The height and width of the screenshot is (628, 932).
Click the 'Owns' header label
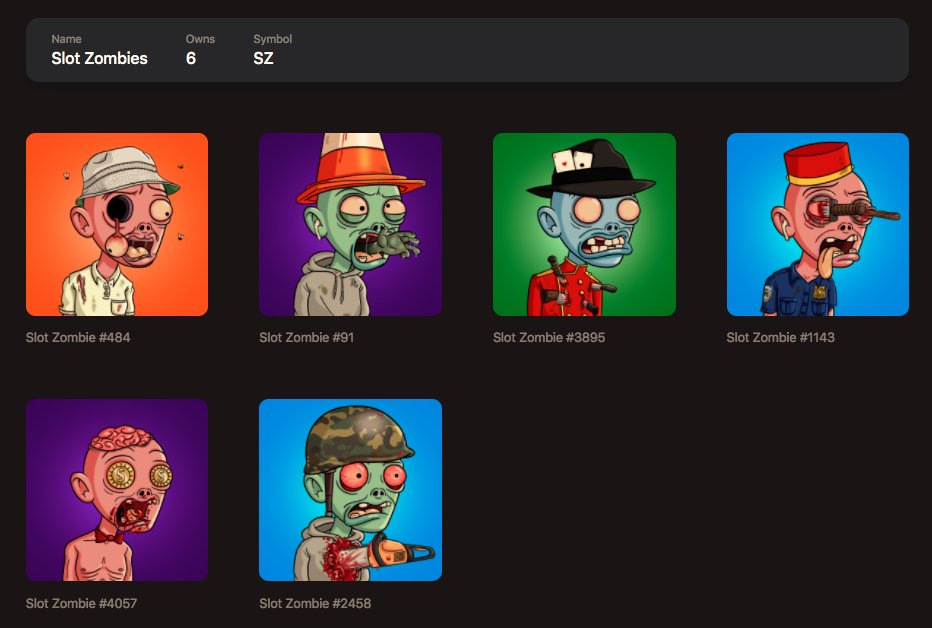[x=200, y=39]
